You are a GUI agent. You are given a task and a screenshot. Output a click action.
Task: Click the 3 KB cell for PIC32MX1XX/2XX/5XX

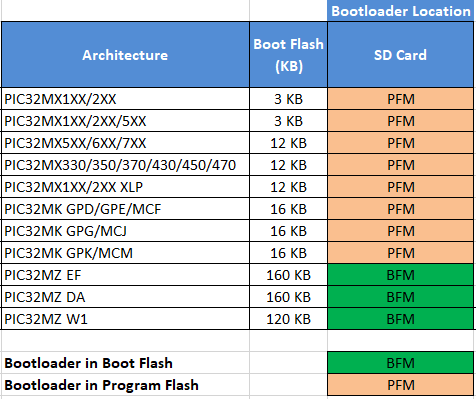288,121
